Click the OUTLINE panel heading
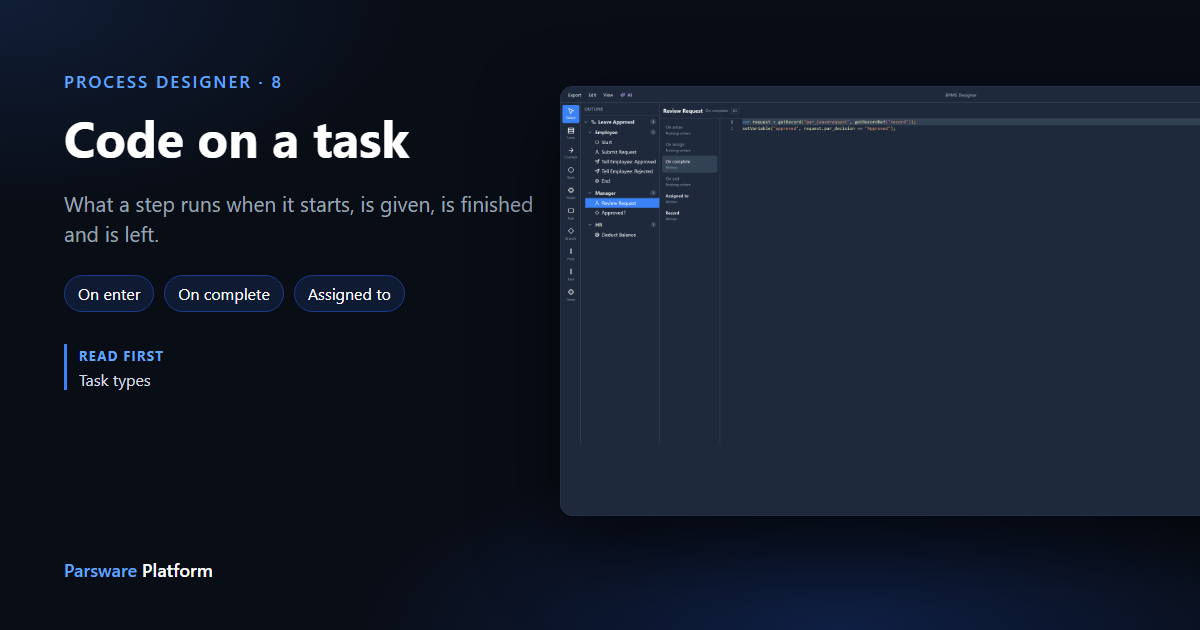This screenshot has width=1200, height=630. tap(594, 109)
